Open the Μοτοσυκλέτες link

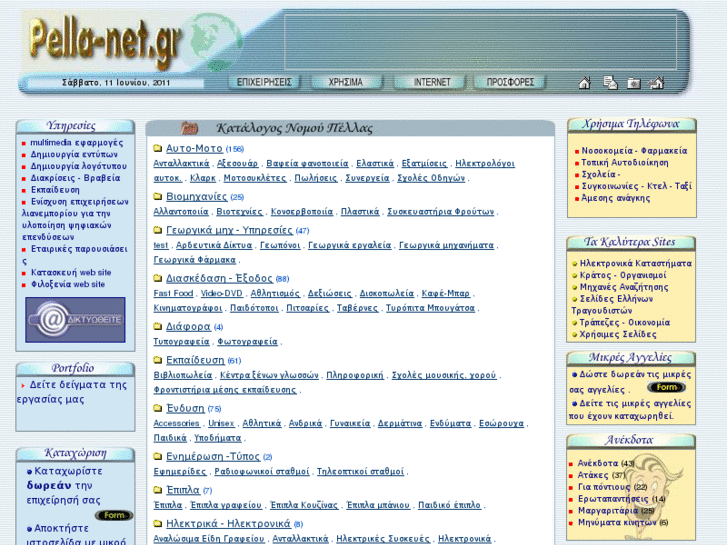pyautogui.click(x=255, y=178)
